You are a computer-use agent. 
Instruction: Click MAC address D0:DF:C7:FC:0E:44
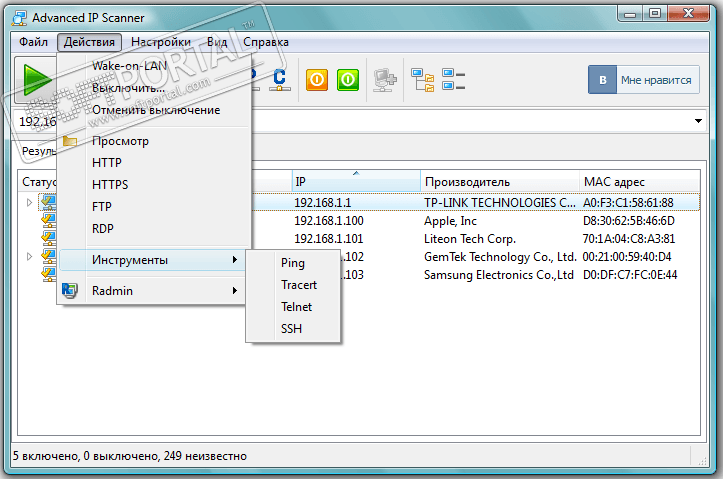[x=630, y=275]
